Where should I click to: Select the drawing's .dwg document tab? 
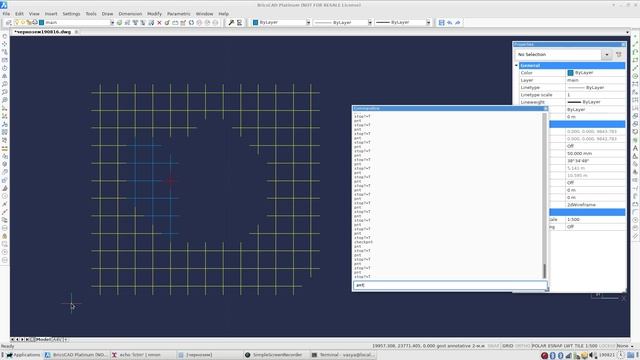[42, 32]
